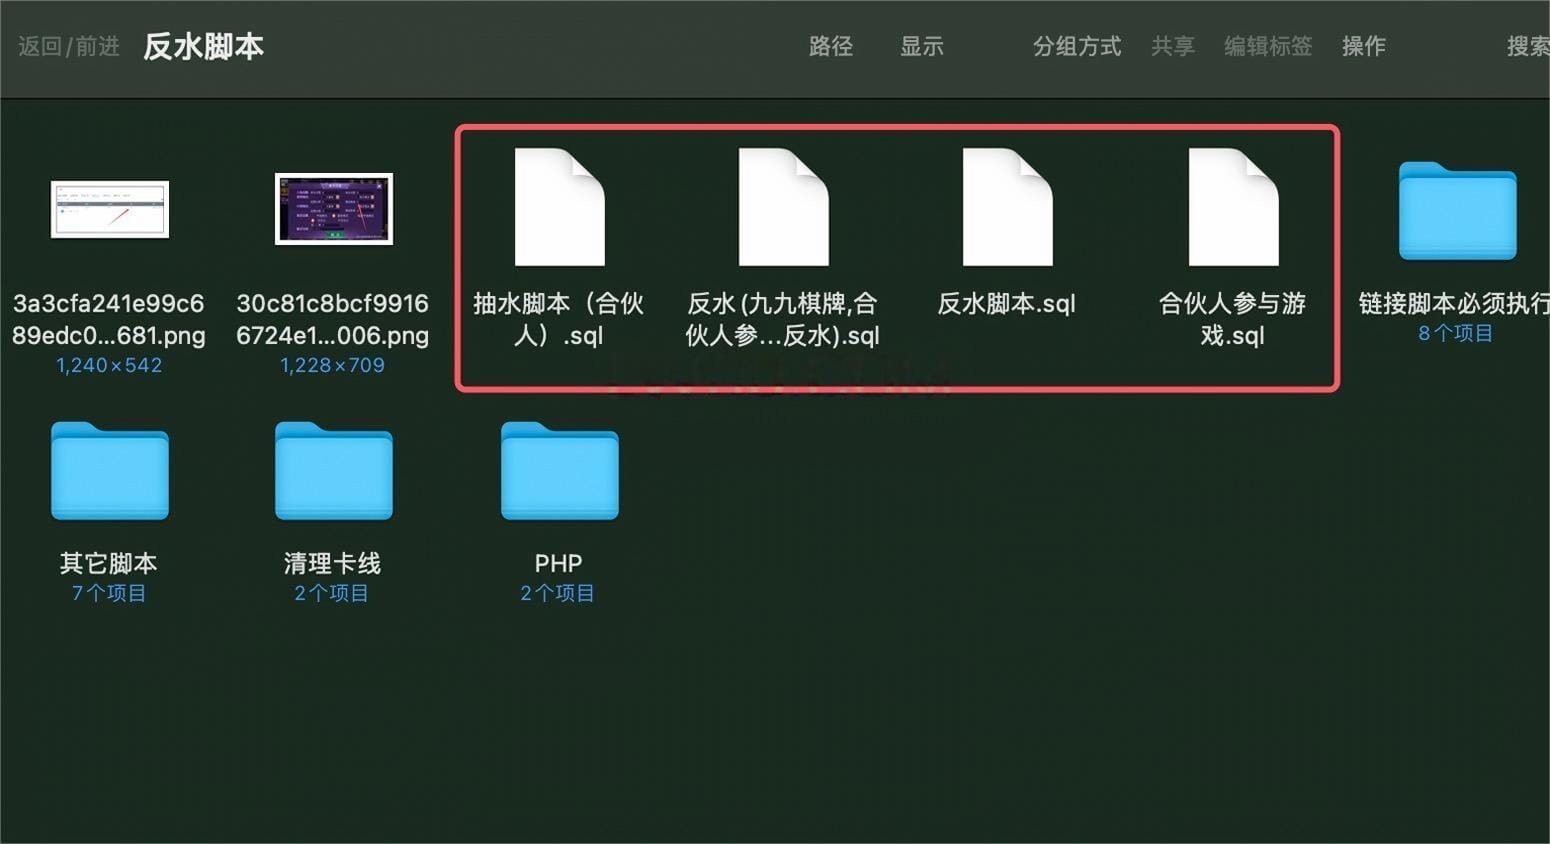Click 2个项目 under PHP
This screenshot has height=844, width=1550.
click(x=557, y=593)
